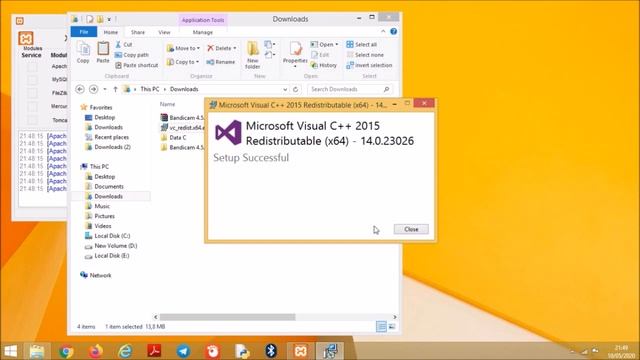The height and width of the screenshot is (360, 640).
Task: Switch to the Home ribbon tab
Action: 111,32
